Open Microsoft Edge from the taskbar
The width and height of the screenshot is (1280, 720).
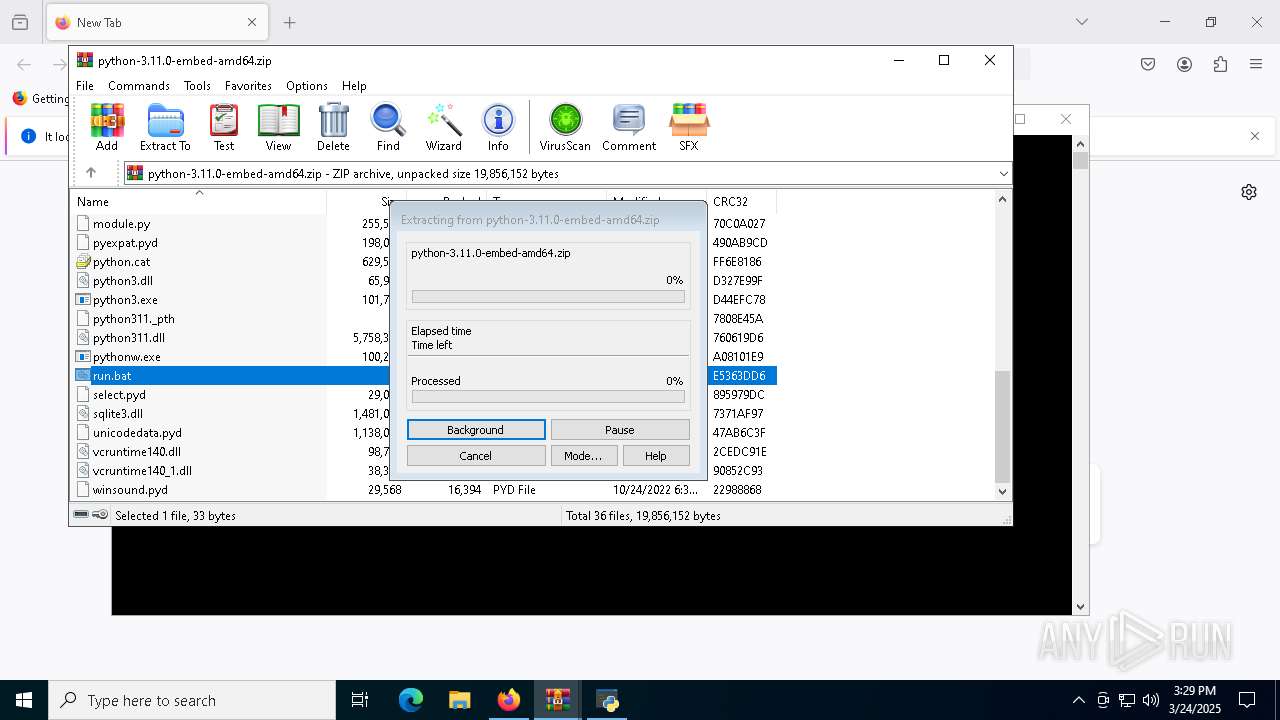[x=411, y=700]
